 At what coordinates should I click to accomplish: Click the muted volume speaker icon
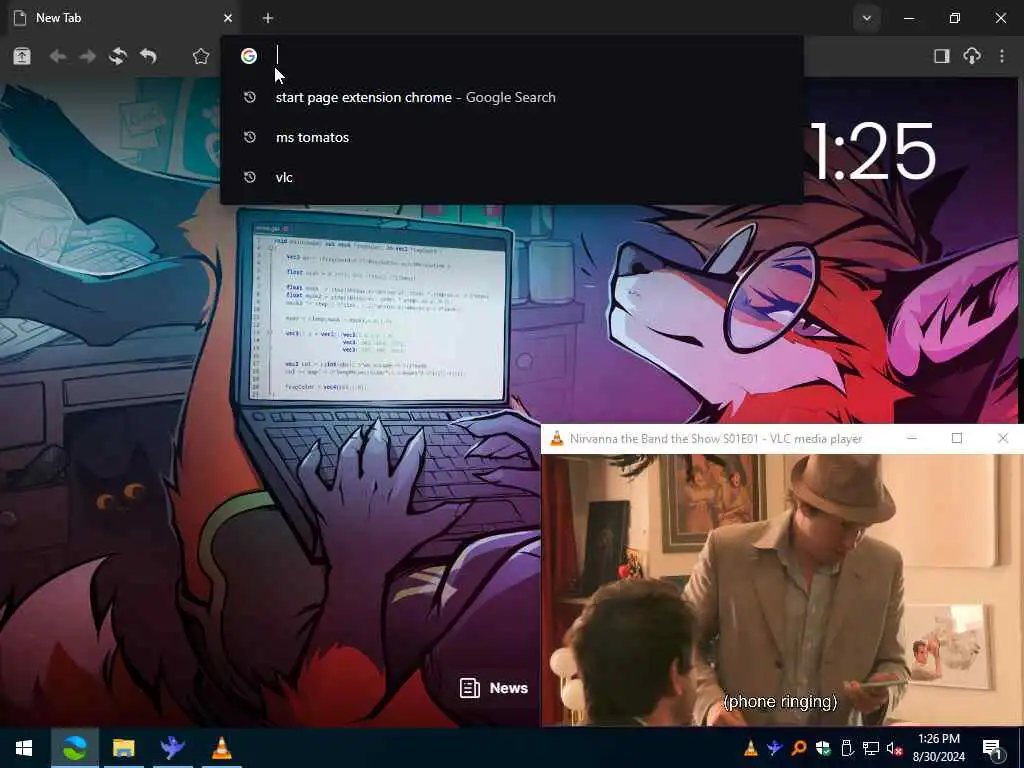(x=895, y=748)
